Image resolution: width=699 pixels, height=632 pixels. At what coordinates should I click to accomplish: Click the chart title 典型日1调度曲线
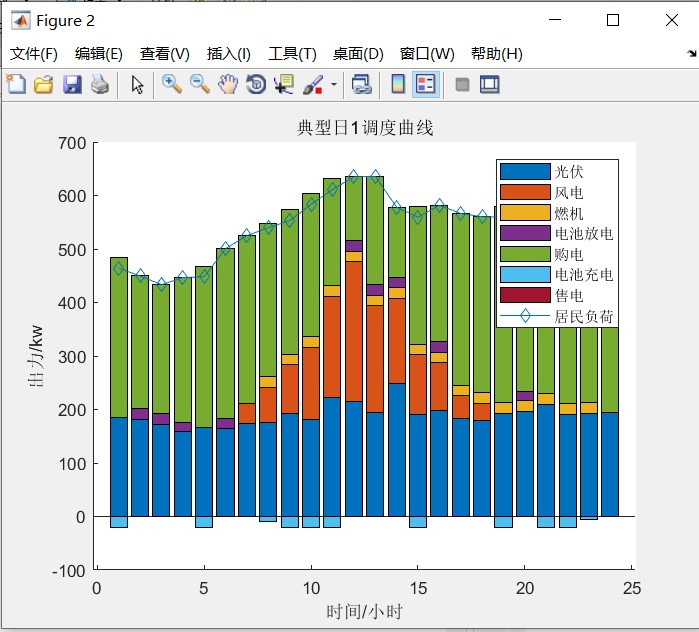365,128
